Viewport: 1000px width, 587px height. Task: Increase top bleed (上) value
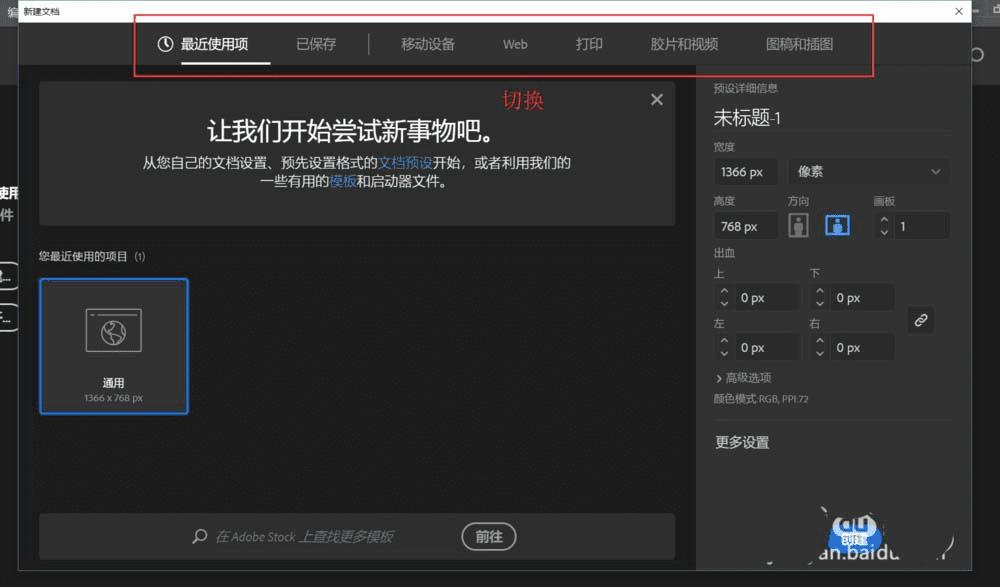pyautogui.click(x=724, y=292)
